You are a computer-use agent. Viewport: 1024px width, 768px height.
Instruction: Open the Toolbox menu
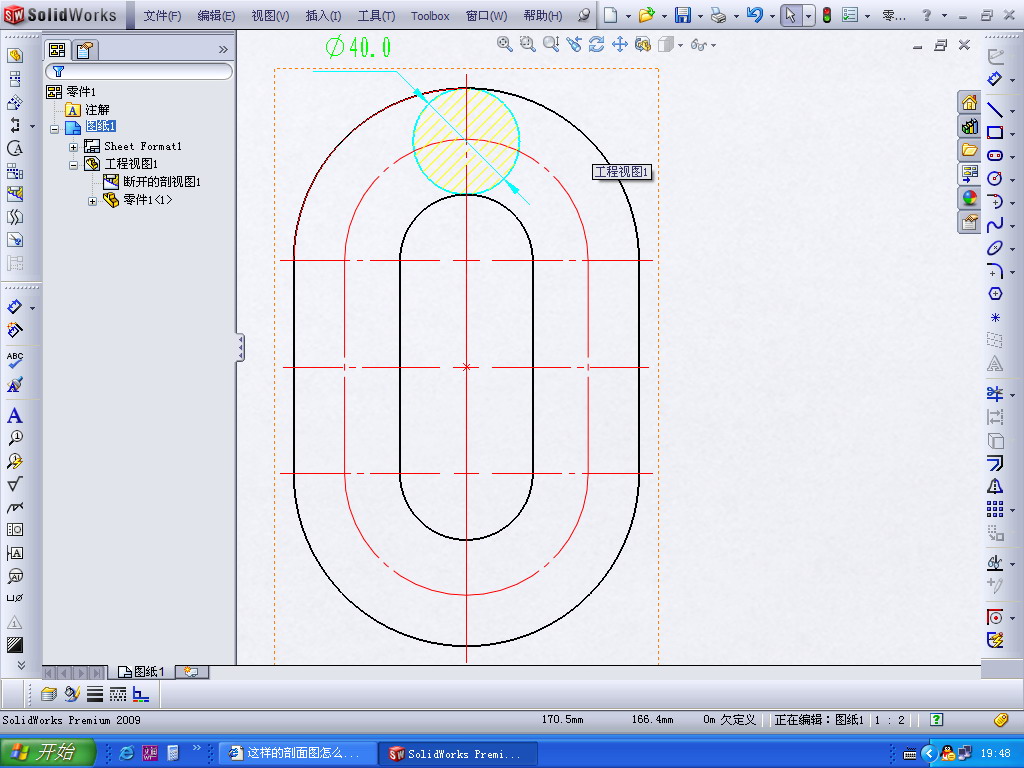[430, 16]
